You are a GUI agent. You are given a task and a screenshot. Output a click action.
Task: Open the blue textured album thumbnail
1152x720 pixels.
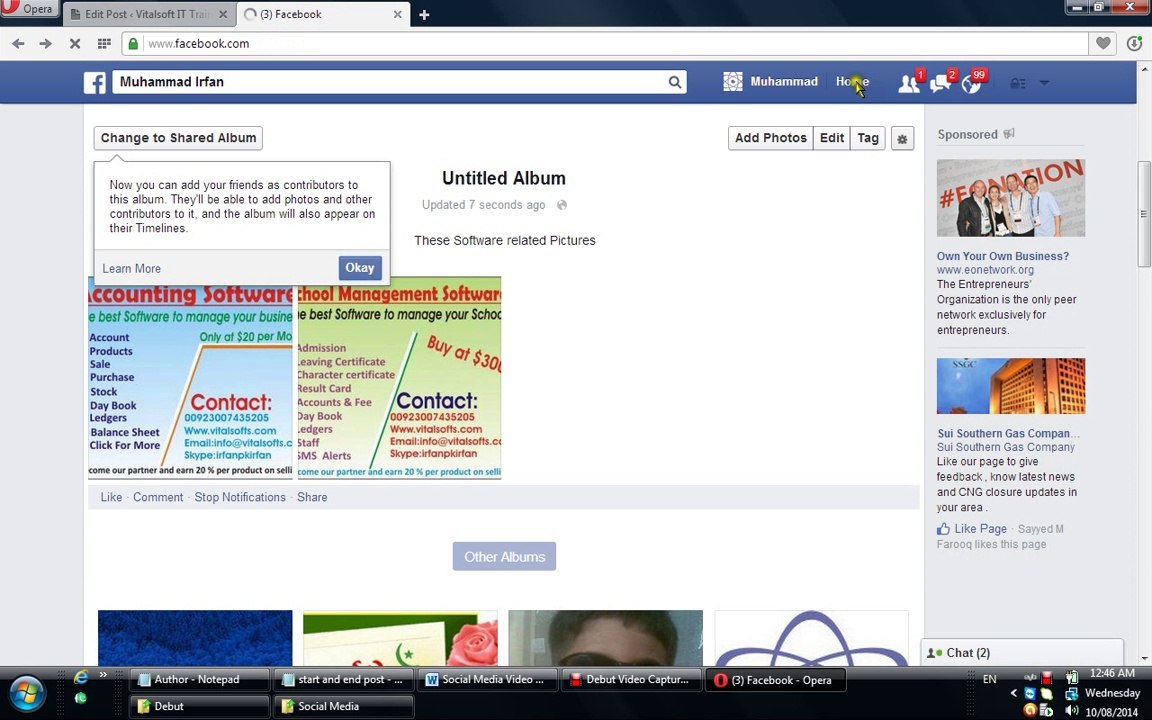195,638
